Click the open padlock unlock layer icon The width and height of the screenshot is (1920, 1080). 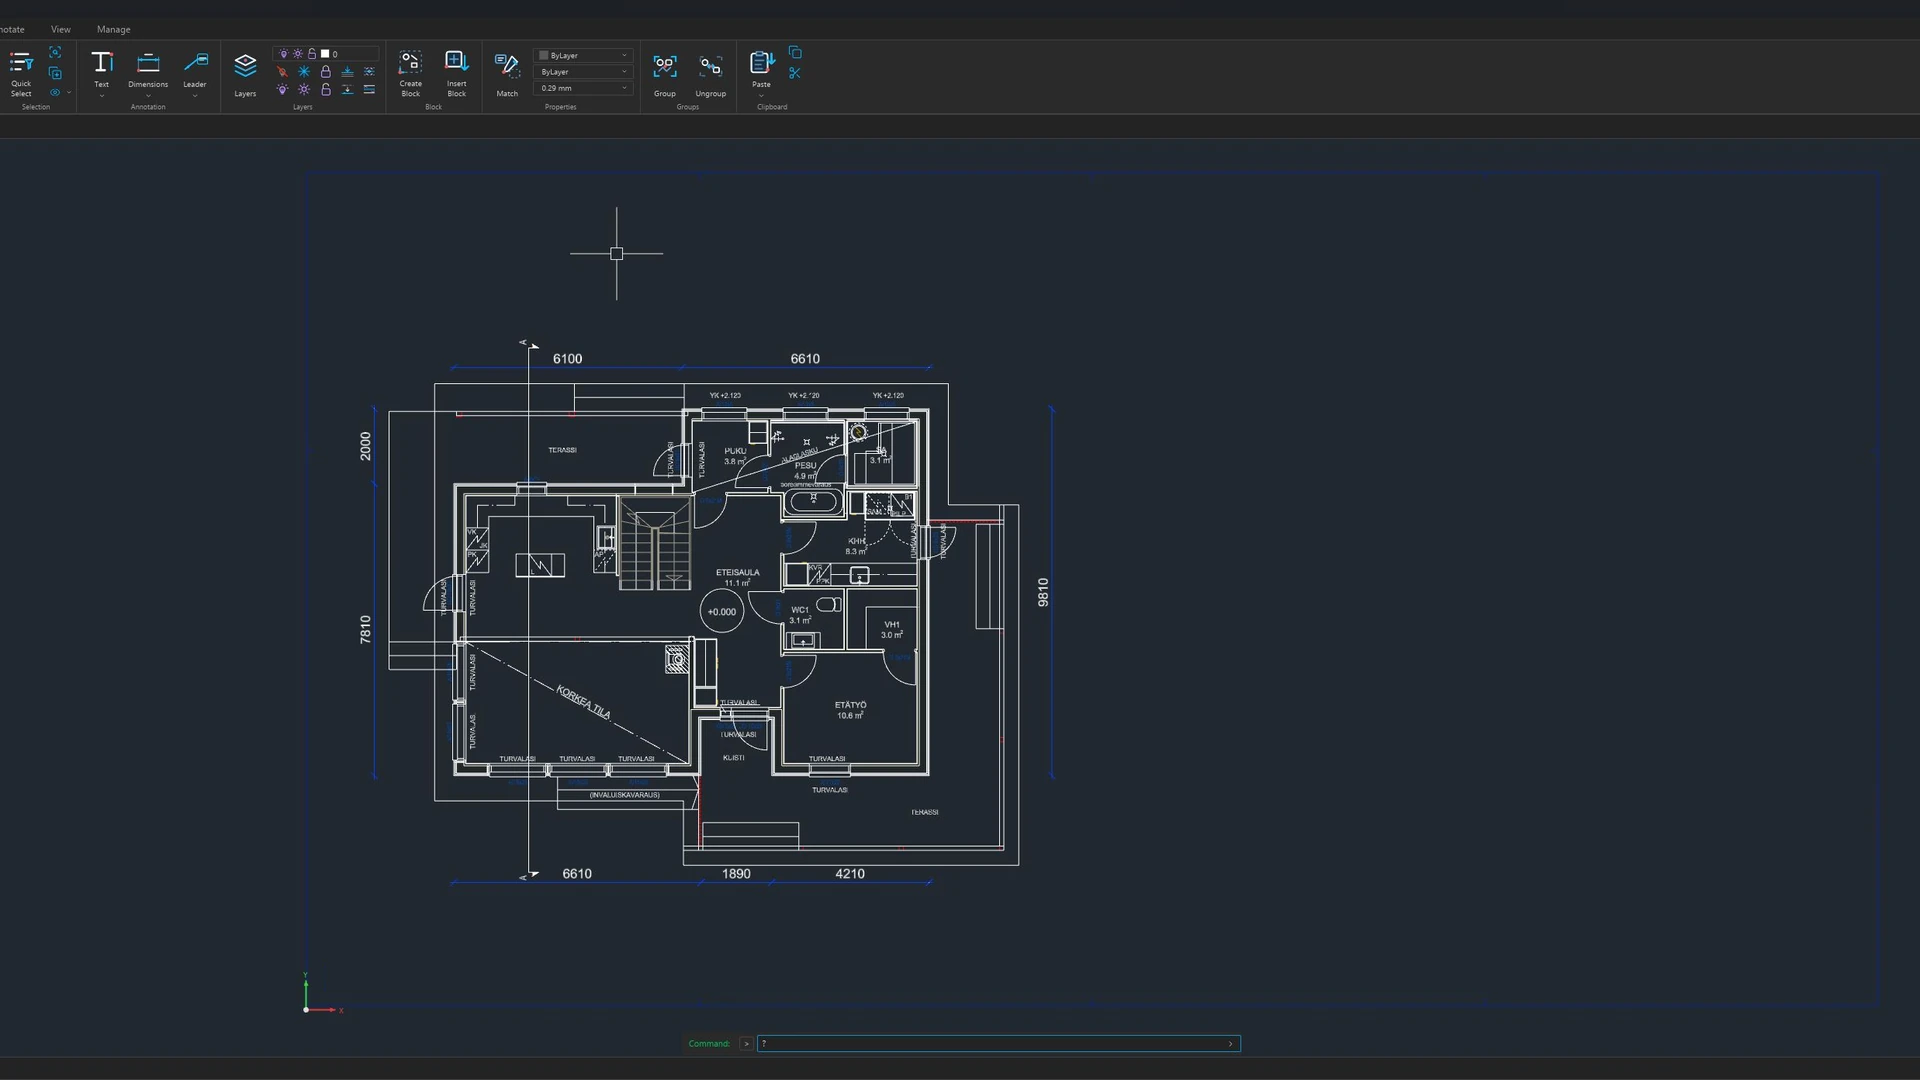pos(325,89)
